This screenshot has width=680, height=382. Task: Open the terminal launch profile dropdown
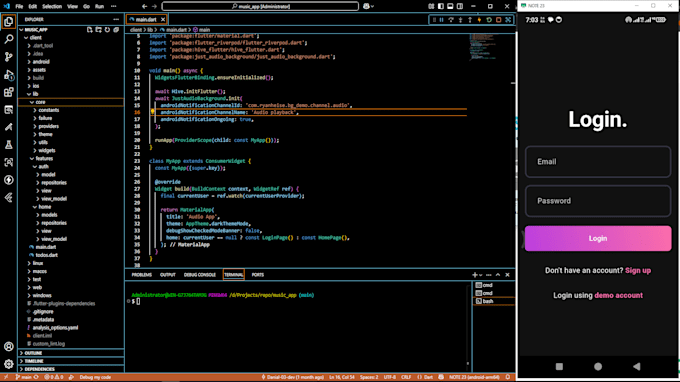click(x=481, y=275)
